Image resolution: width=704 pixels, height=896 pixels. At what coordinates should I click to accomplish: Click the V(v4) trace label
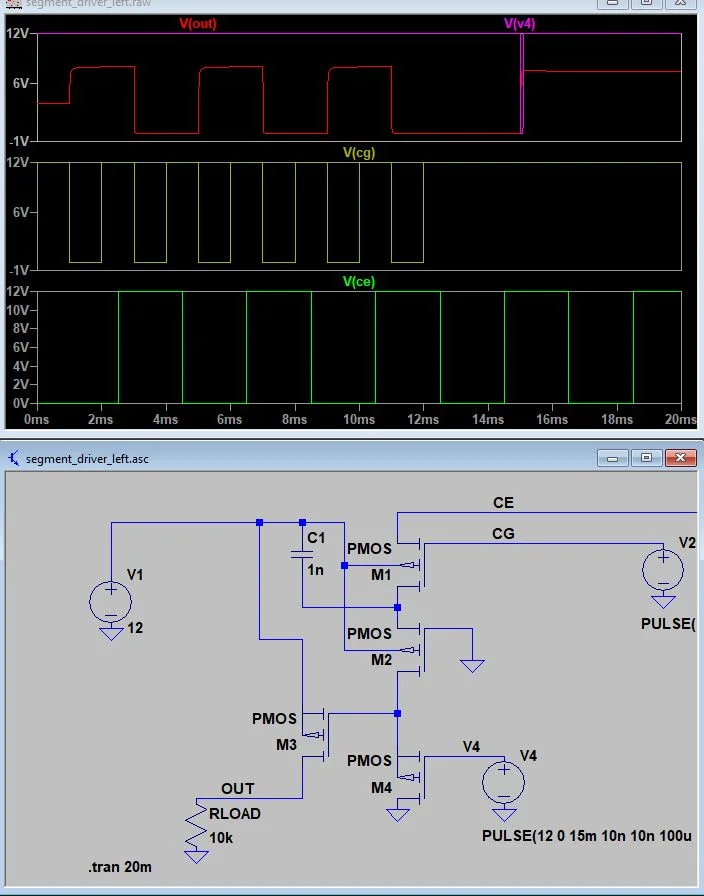tap(519, 23)
